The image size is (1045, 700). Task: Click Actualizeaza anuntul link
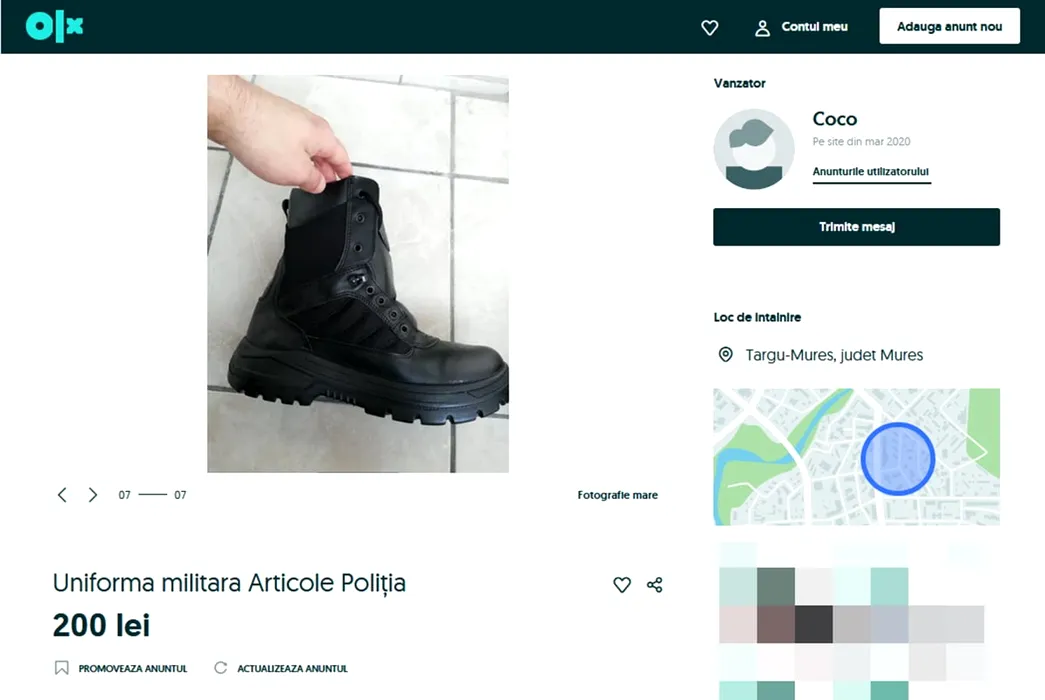[x=293, y=668]
